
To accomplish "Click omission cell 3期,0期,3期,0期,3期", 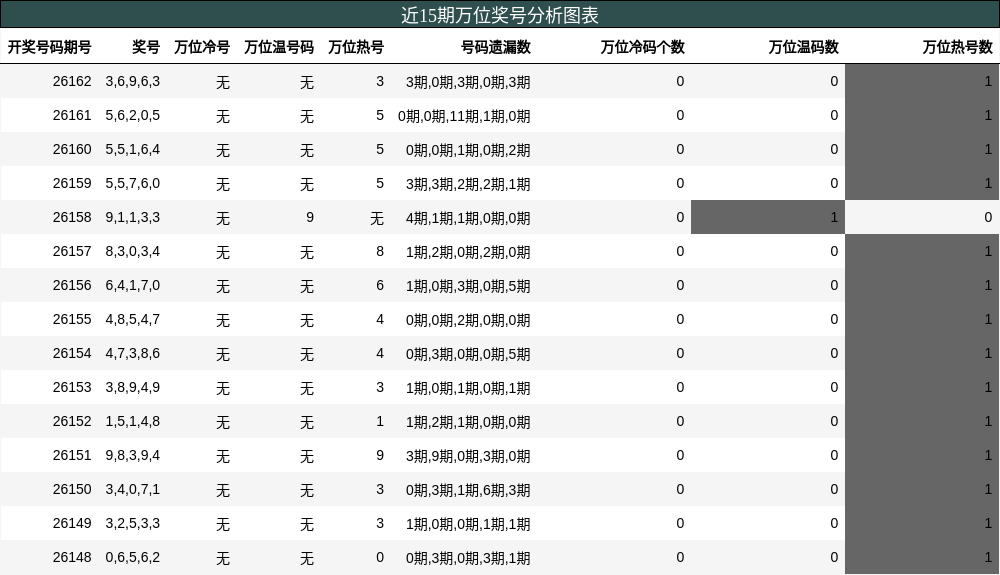I will 468,82.
